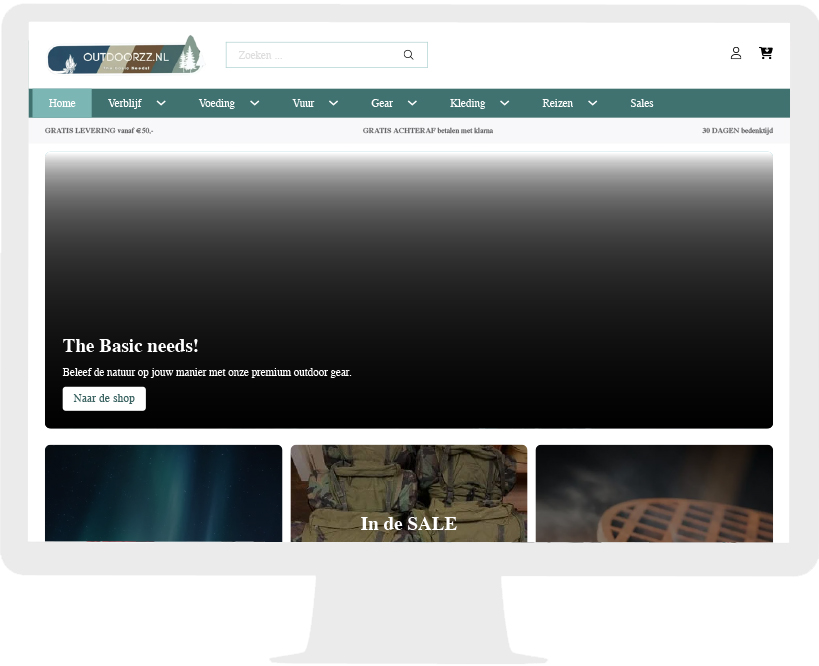Expand the Vuur dropdown chevron
Viewport: 819px width, 666px height.
[333, 103]
